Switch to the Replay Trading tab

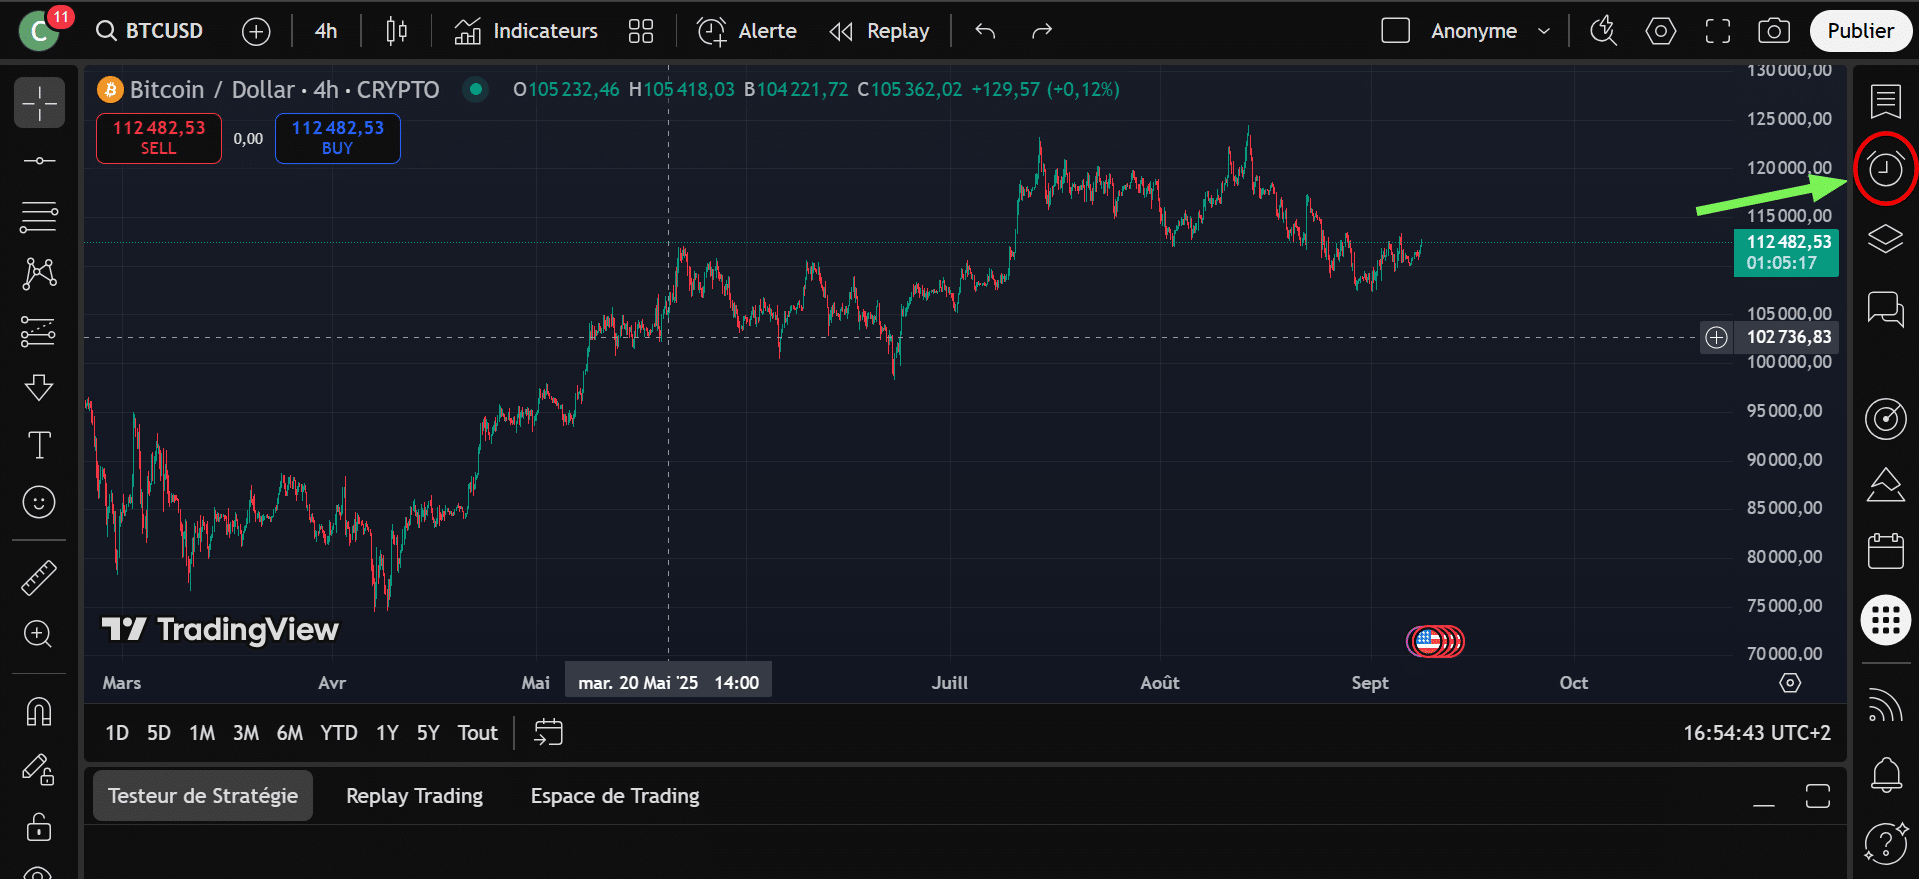pyautogui.click(x=414, y=796)
